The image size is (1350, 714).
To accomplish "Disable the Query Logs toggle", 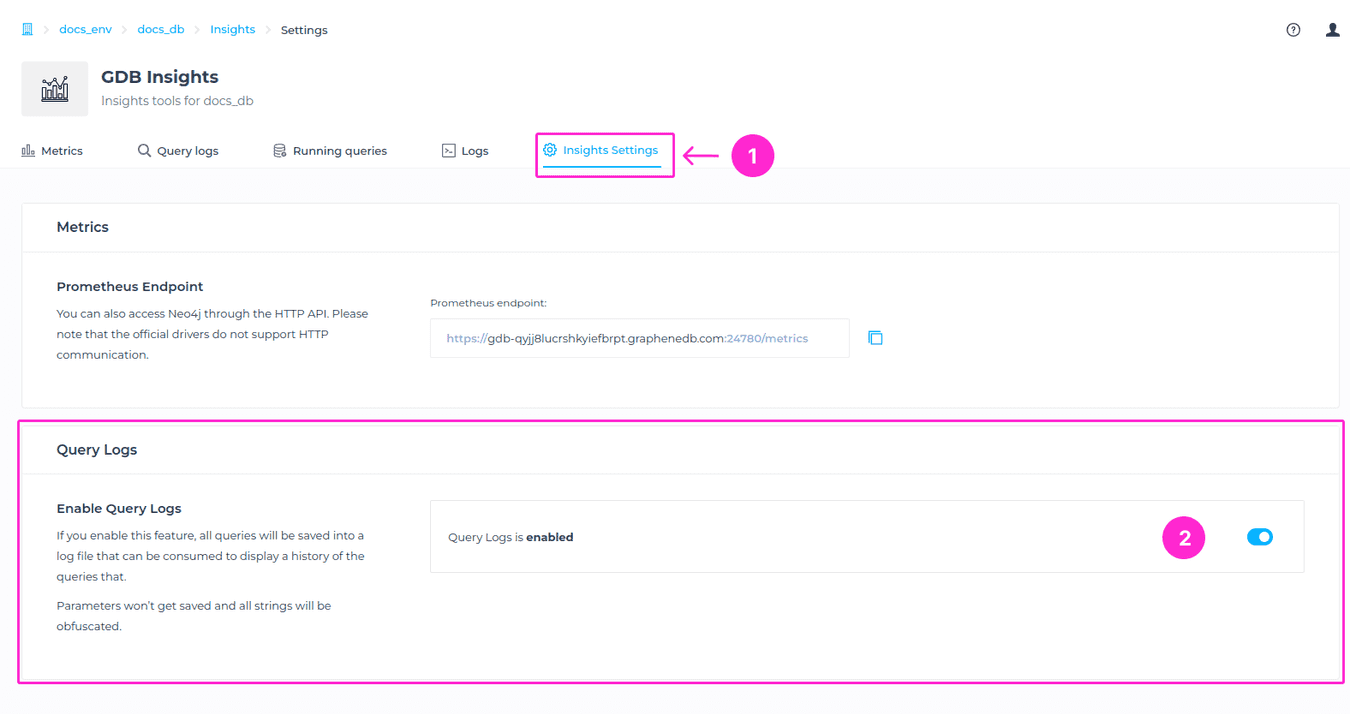I will 1259,537.
